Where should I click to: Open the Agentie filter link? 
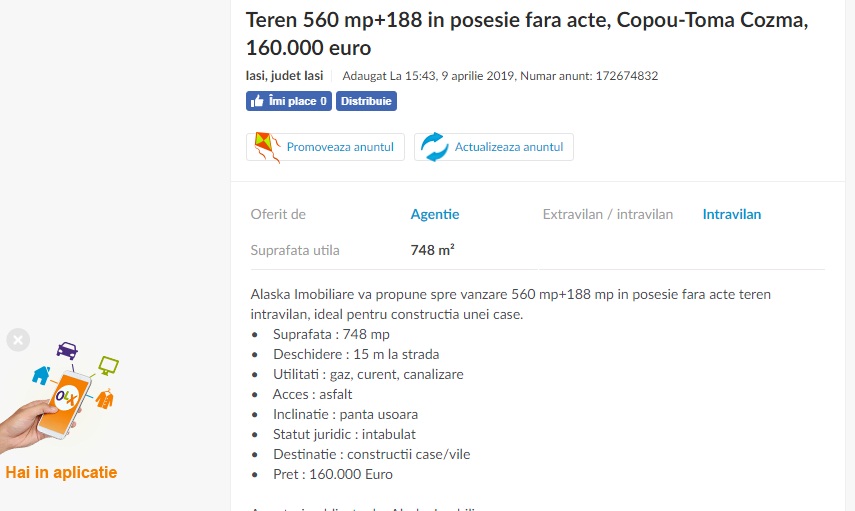click(x=435, y=214)
